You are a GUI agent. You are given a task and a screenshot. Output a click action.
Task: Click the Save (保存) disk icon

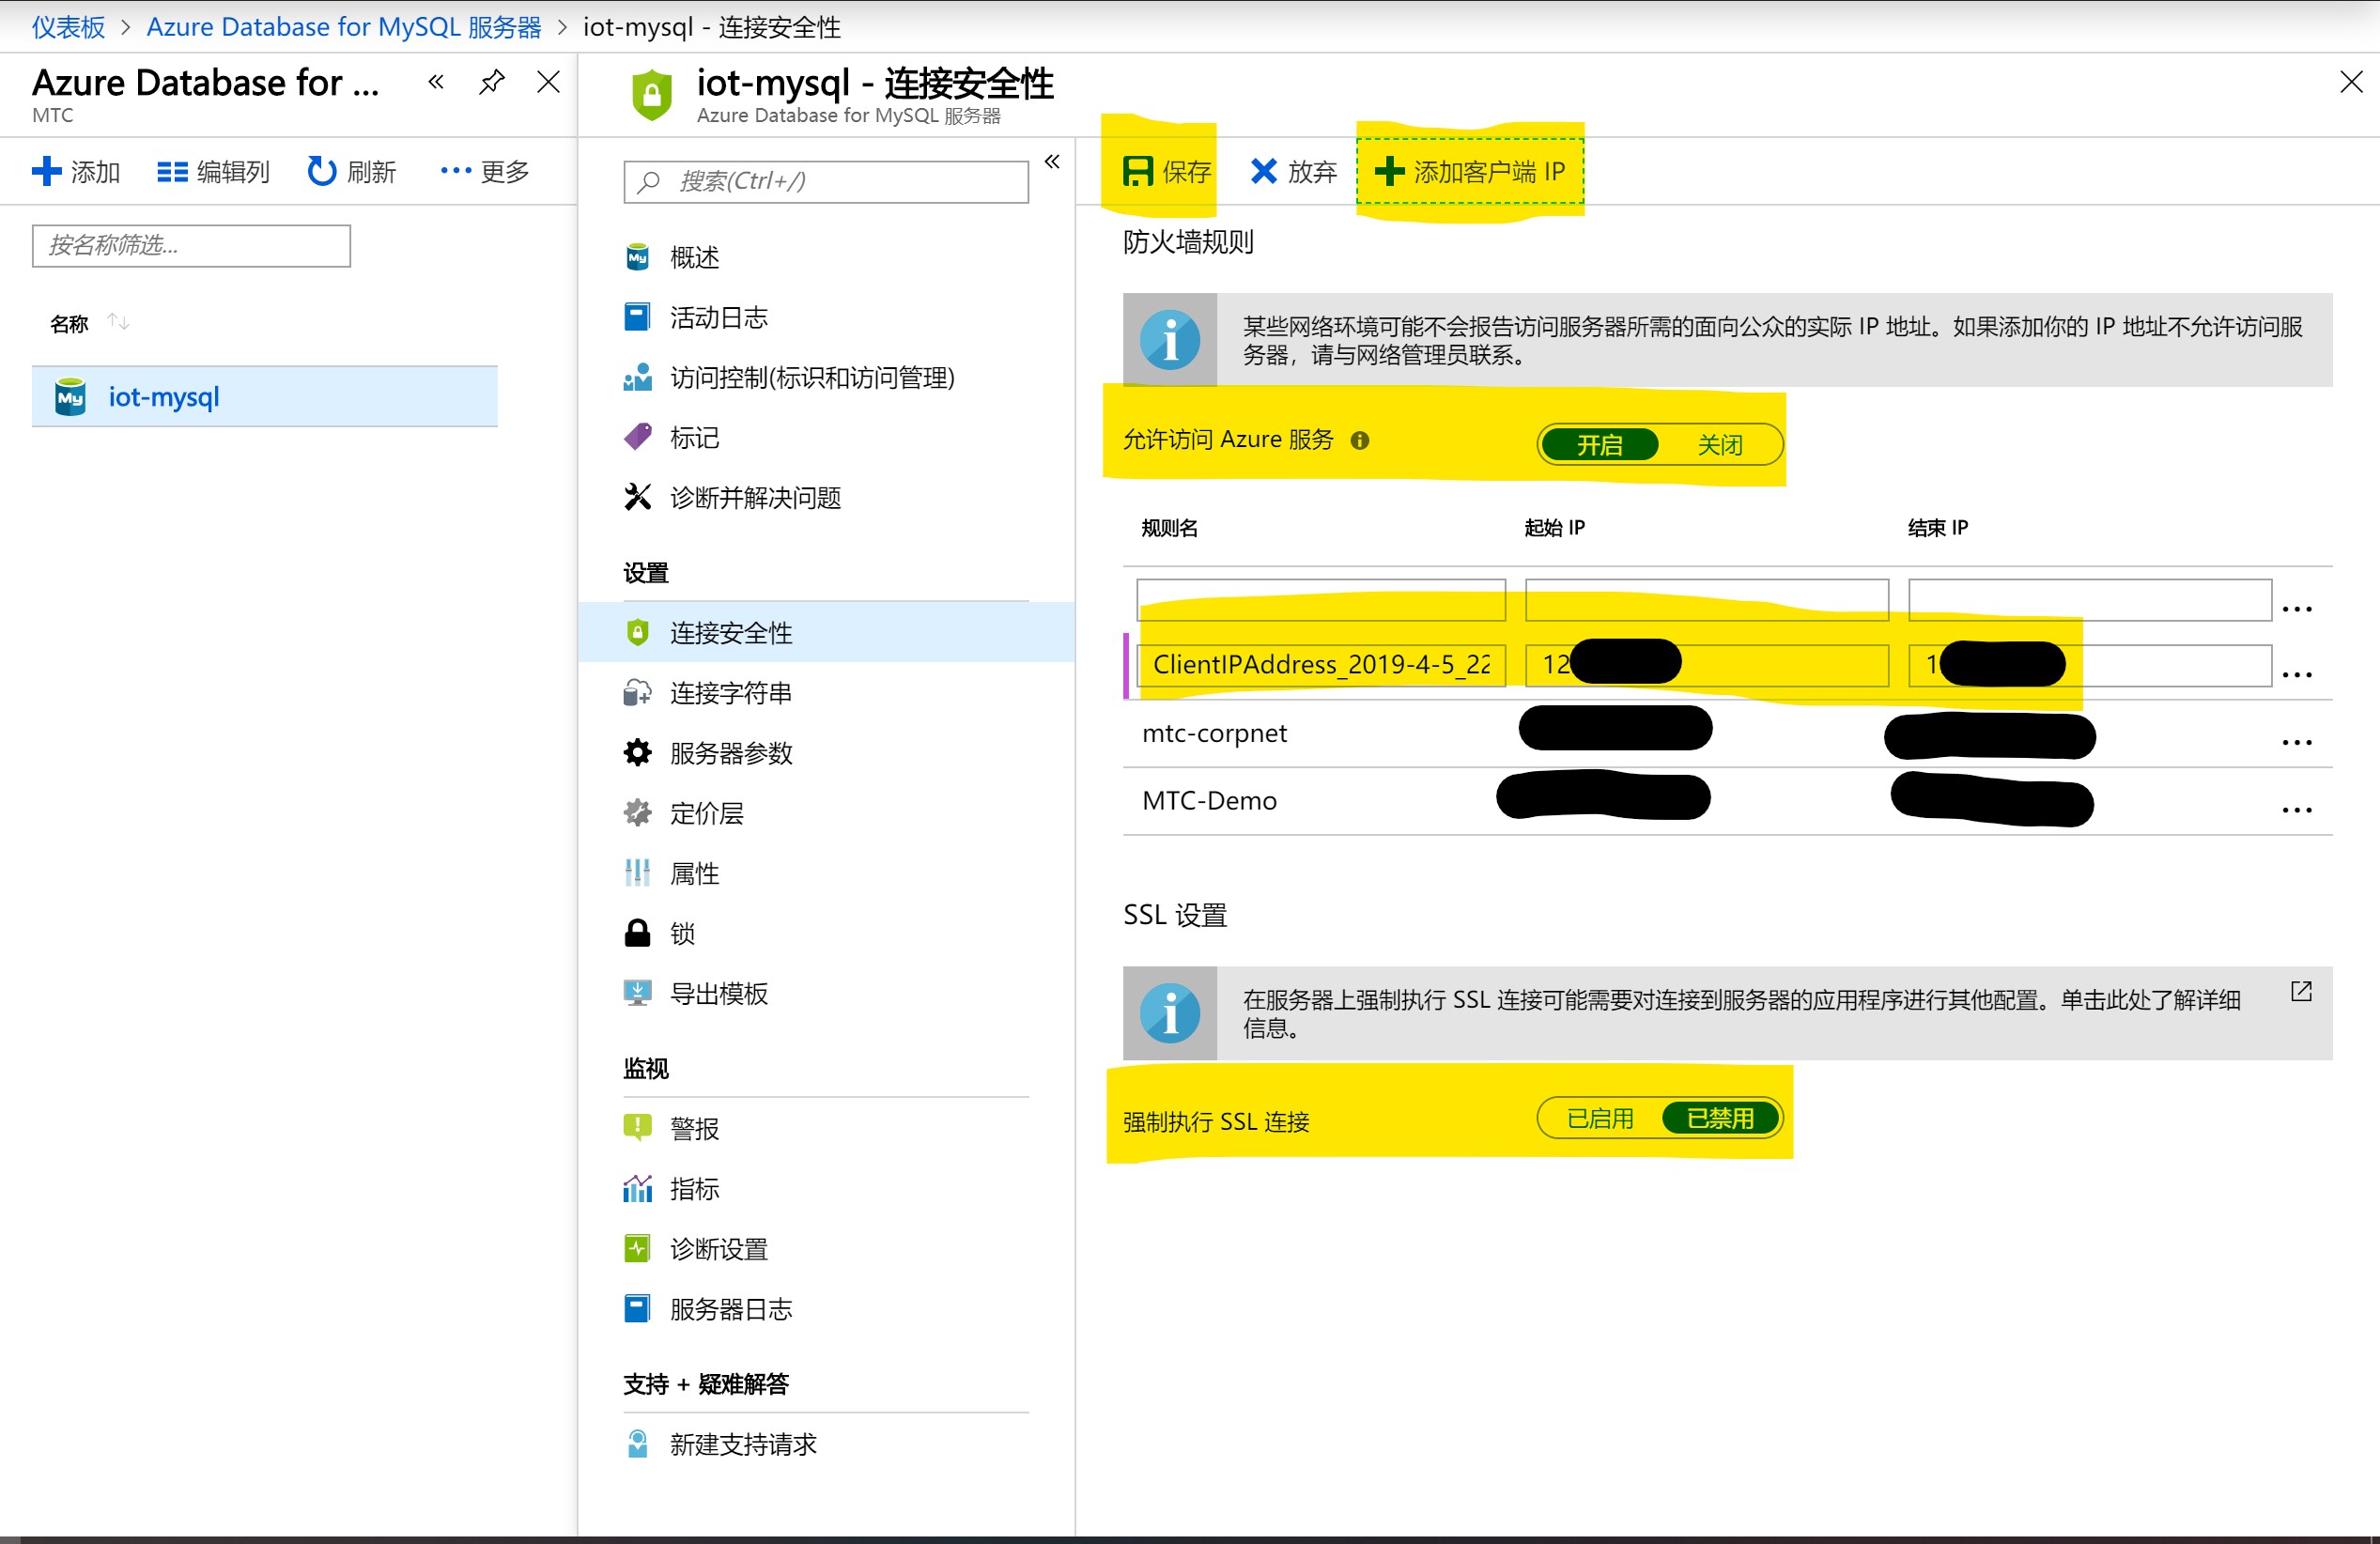[x=1138, y=171]
